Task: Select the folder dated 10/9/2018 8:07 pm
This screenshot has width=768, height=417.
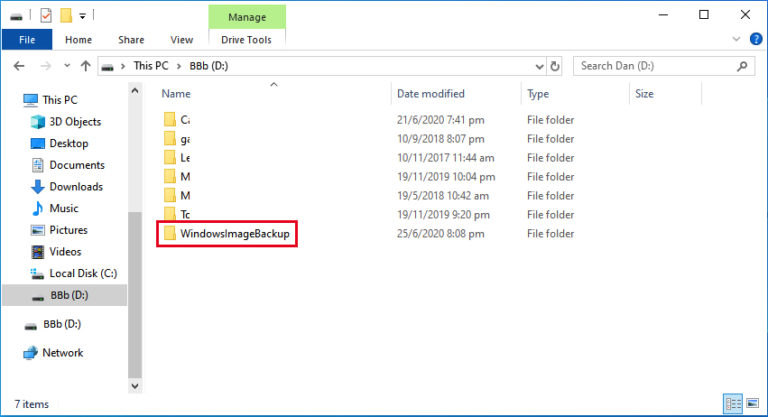Action: [177, 139]
